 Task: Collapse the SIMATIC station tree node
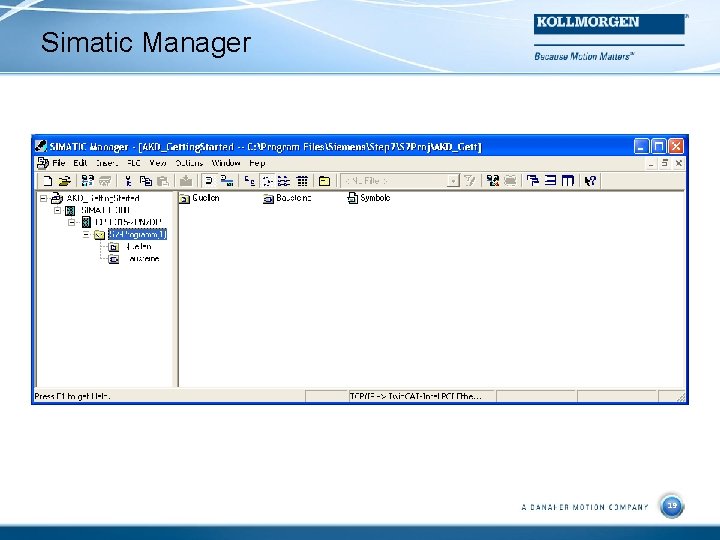point(57,210)
